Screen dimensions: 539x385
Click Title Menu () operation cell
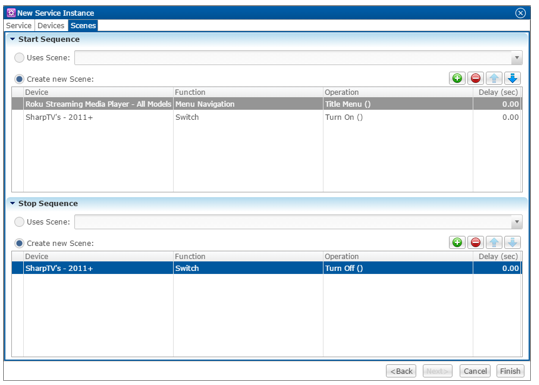point(398,104)
